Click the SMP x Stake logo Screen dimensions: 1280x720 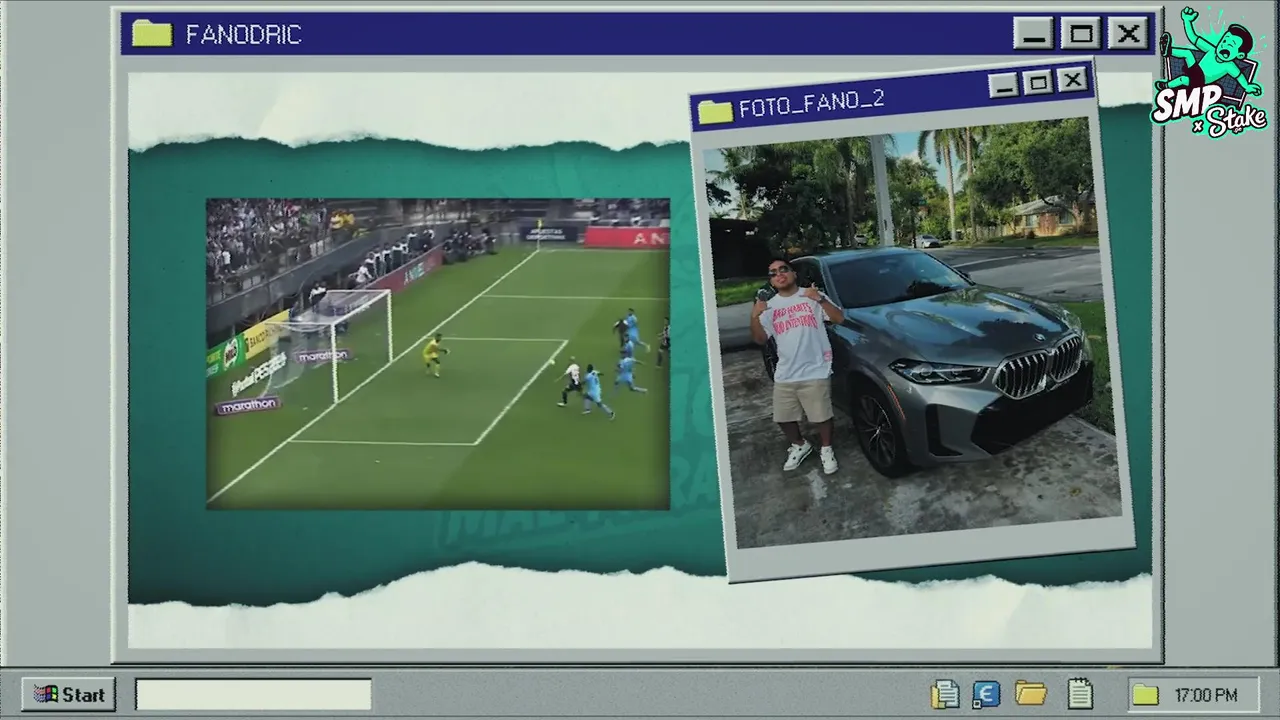click(x=1211, y=72)
